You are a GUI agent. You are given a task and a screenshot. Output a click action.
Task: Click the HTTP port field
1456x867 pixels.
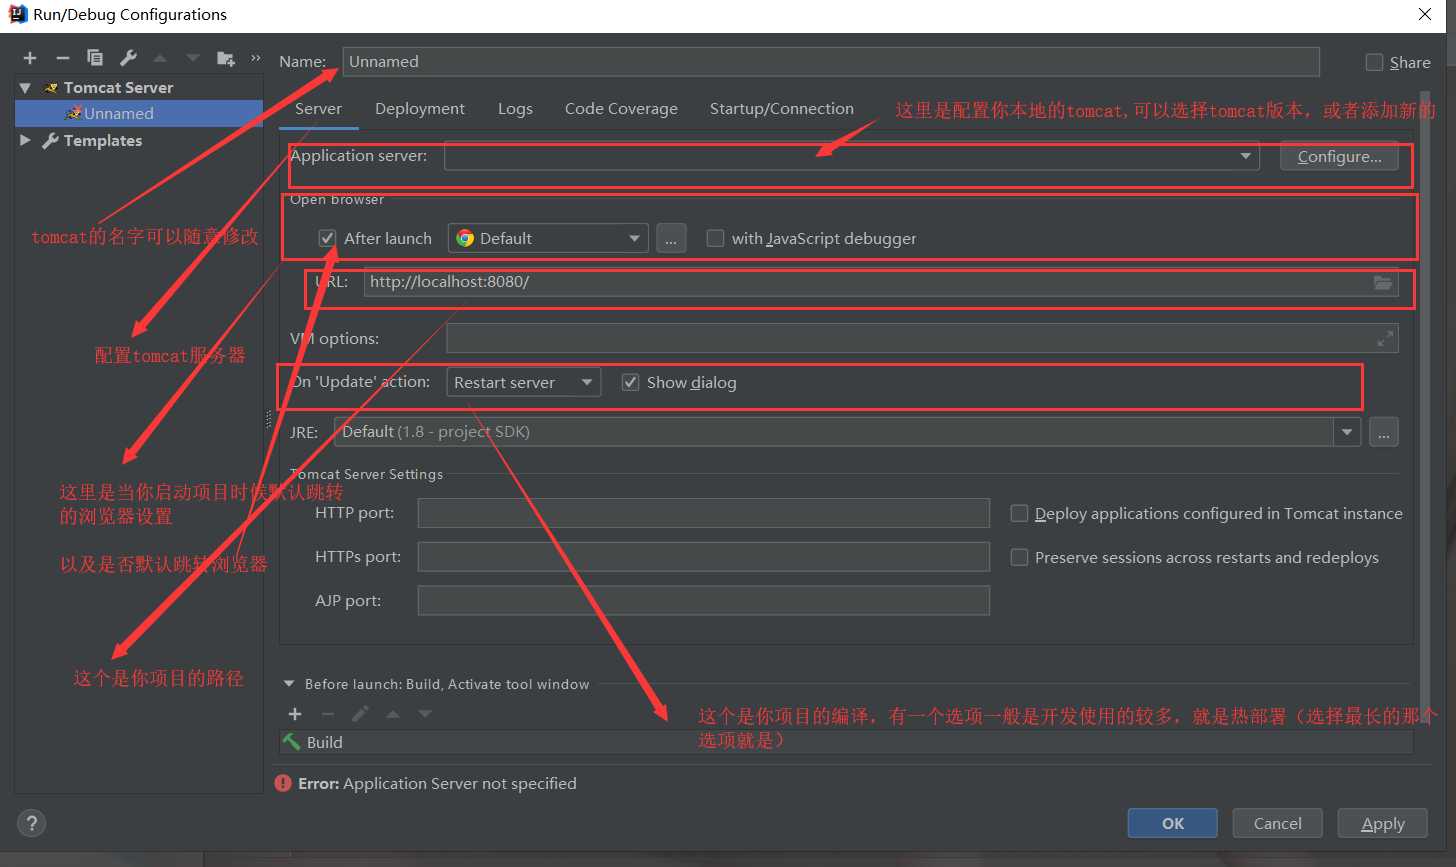point(704,513)
